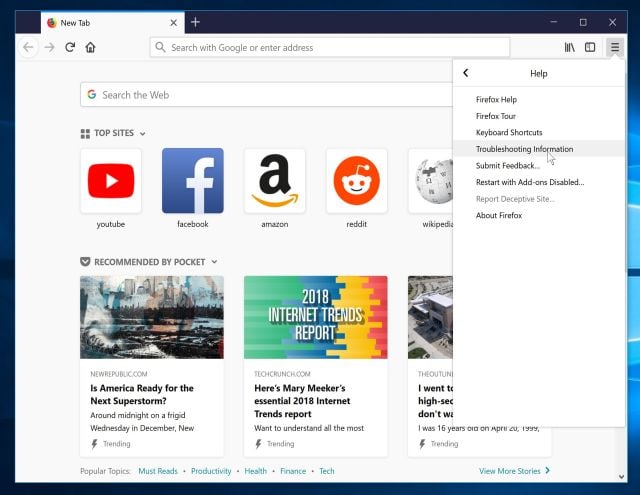Open the Health topic link
The image size is (640, 495).
point(256,471)
